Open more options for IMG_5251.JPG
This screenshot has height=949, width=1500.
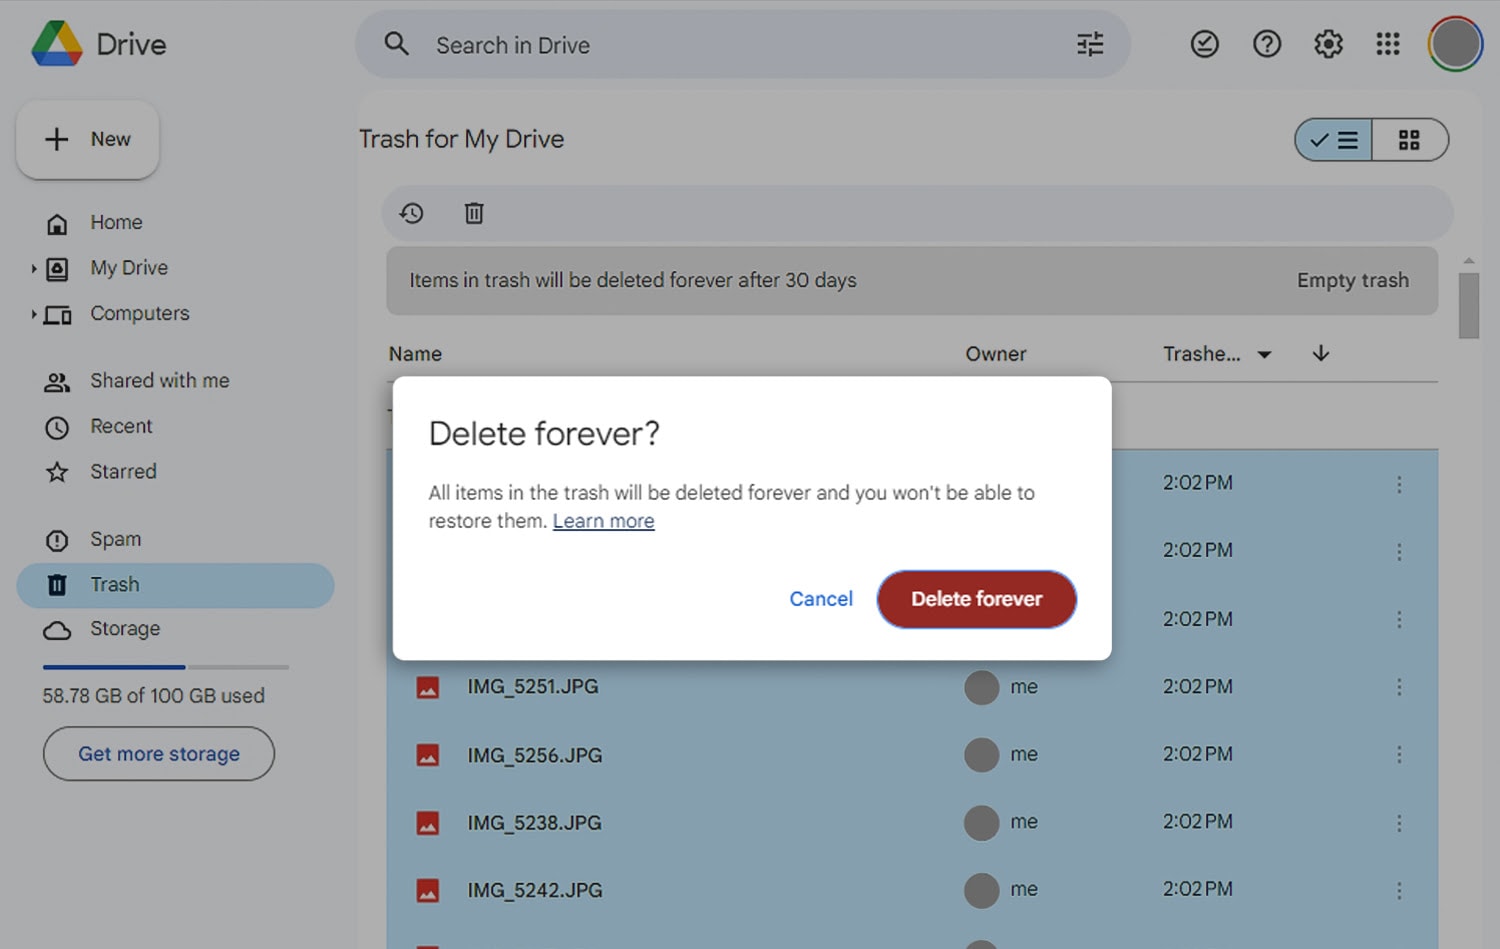(1399, 687)
